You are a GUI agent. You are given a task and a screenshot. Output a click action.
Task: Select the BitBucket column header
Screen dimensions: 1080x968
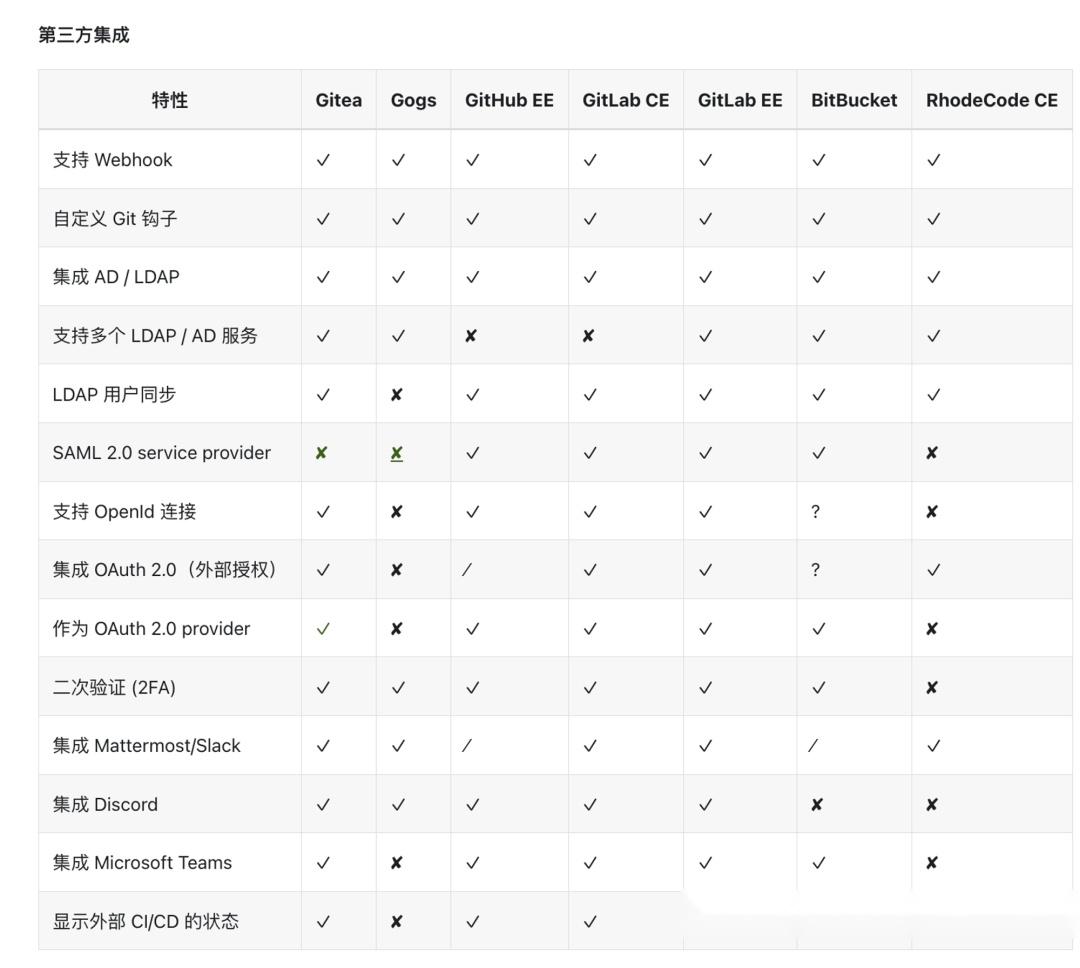(x=853, y=99)
